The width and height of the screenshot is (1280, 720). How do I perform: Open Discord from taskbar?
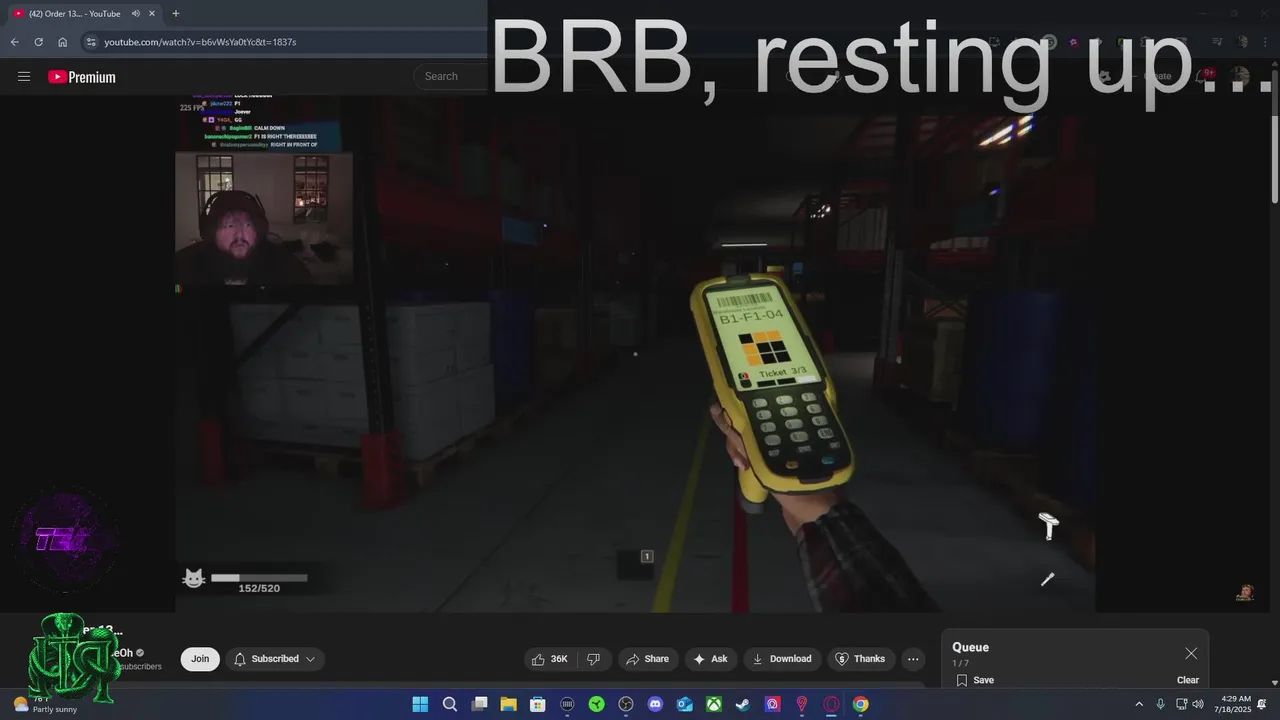point(655,704)
